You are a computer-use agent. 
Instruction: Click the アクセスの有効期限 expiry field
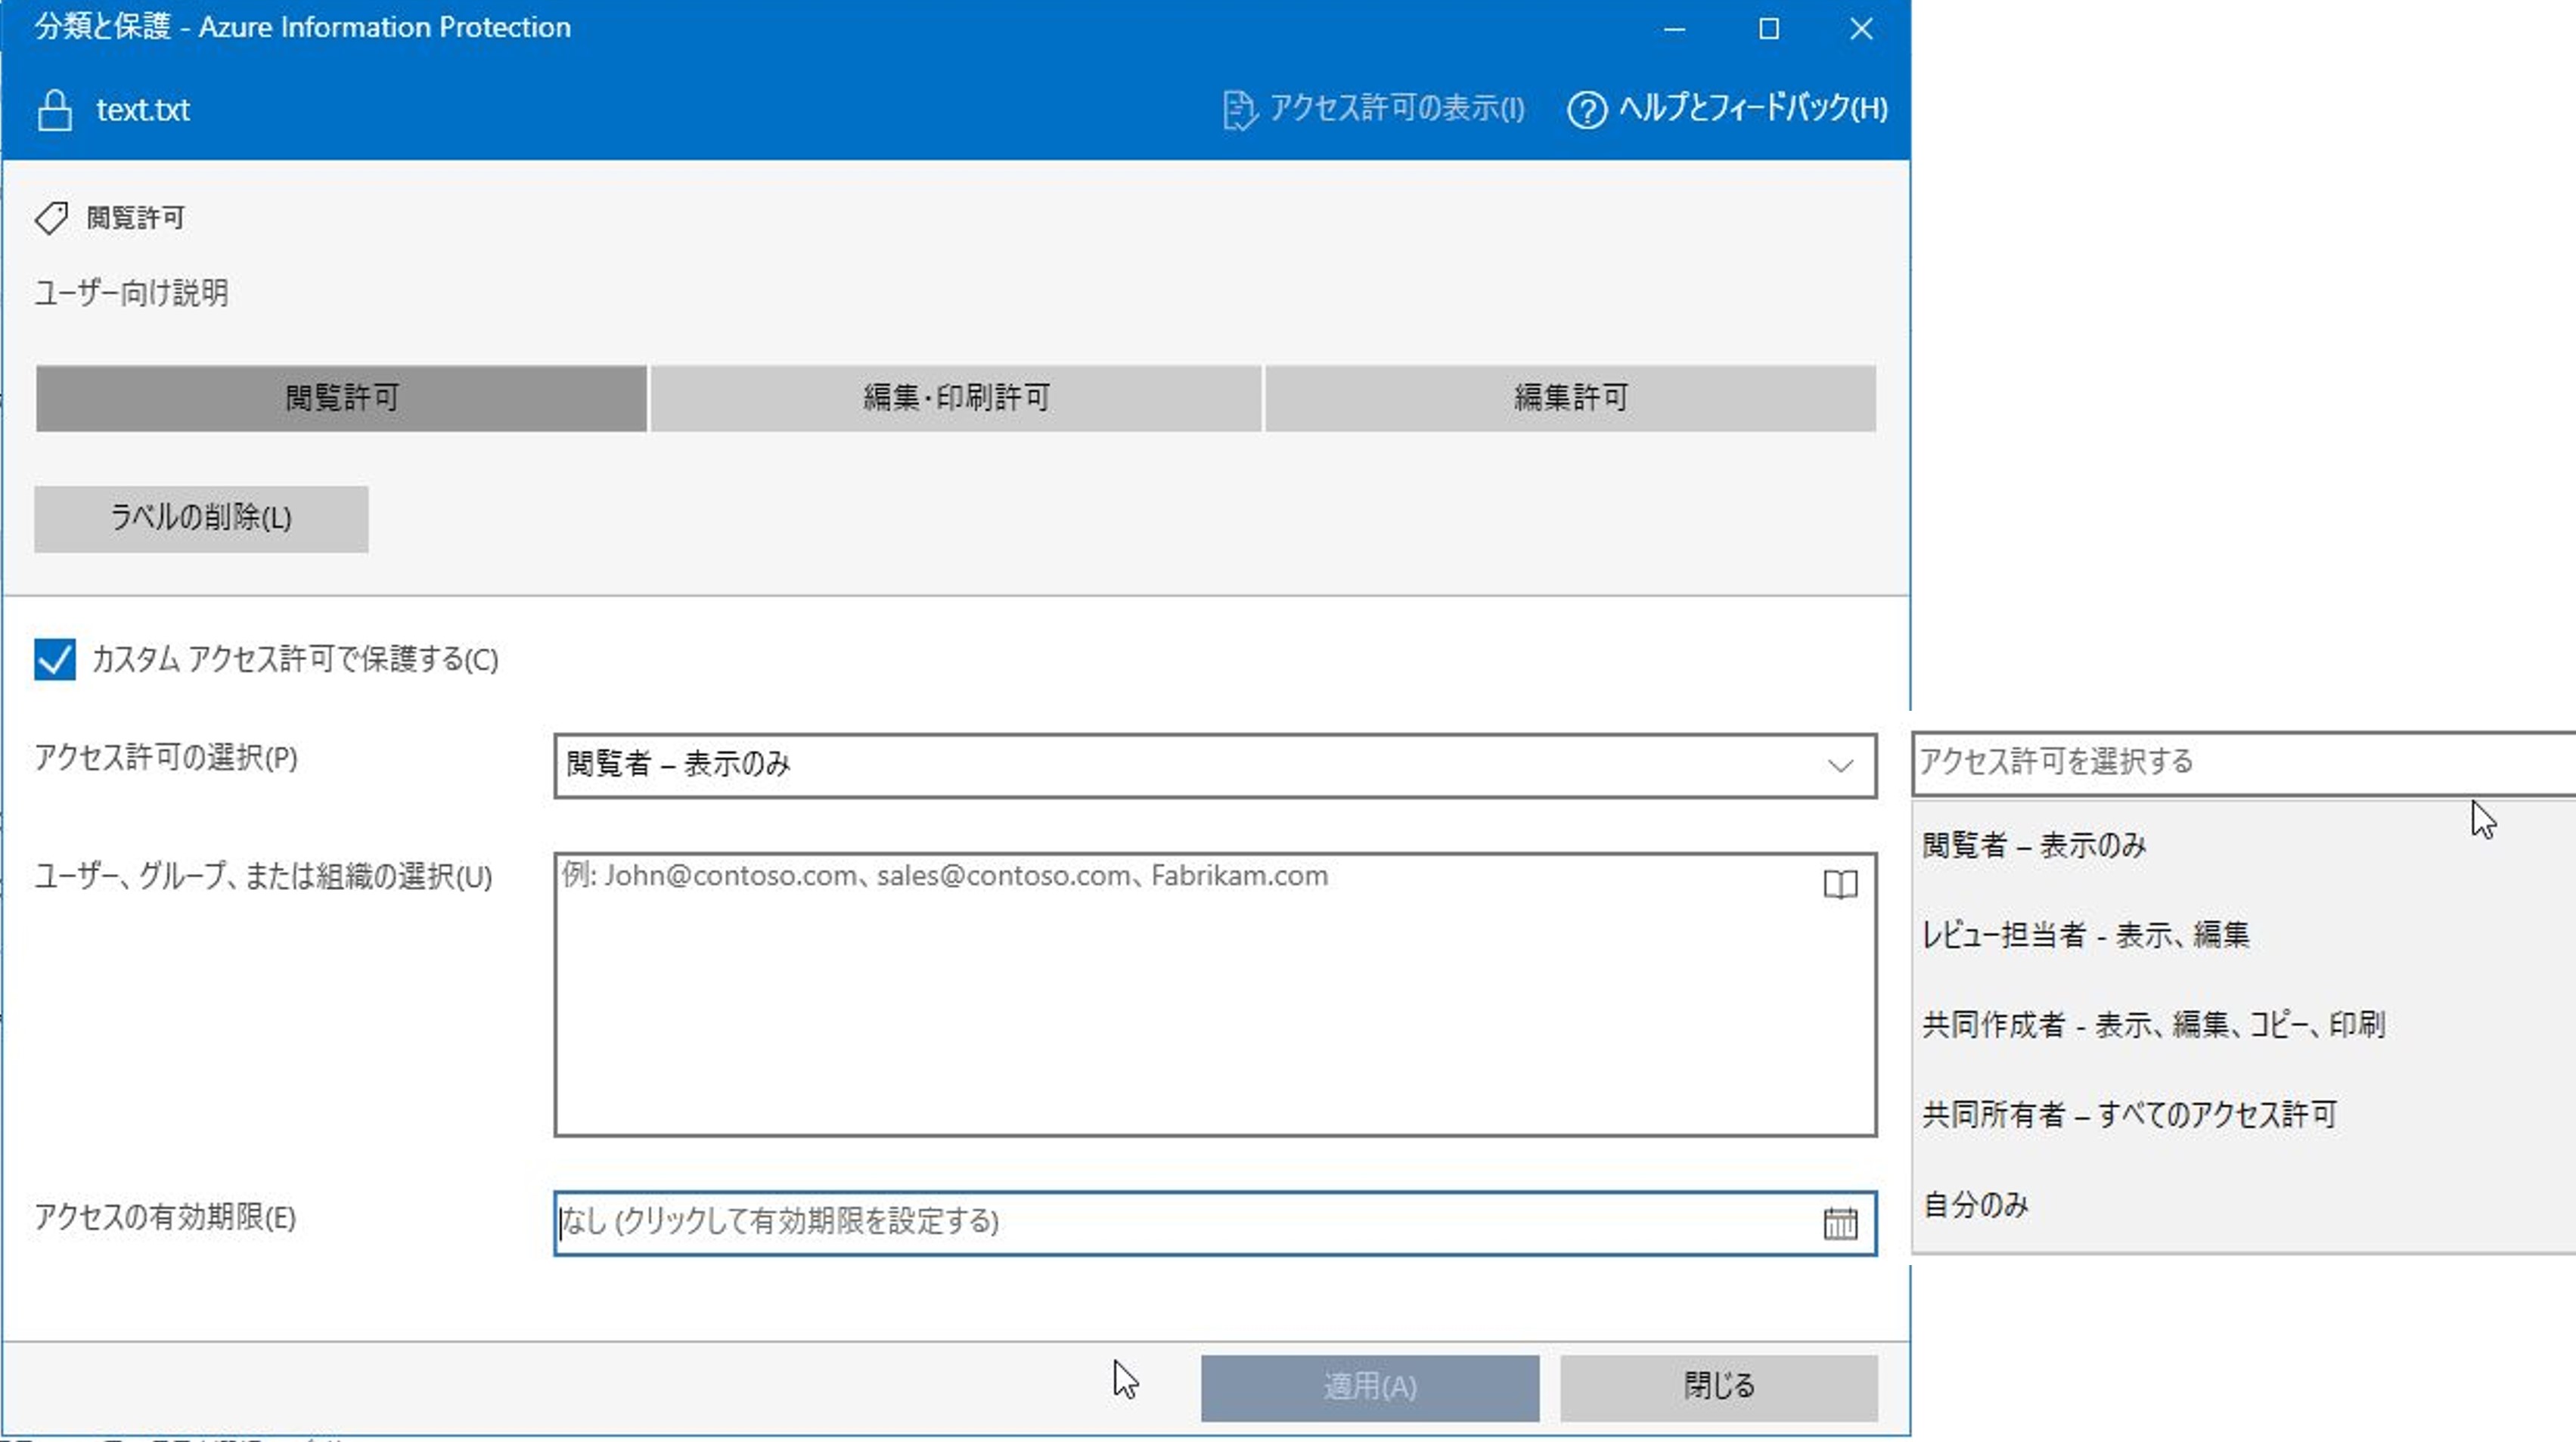[1215, 1223]
